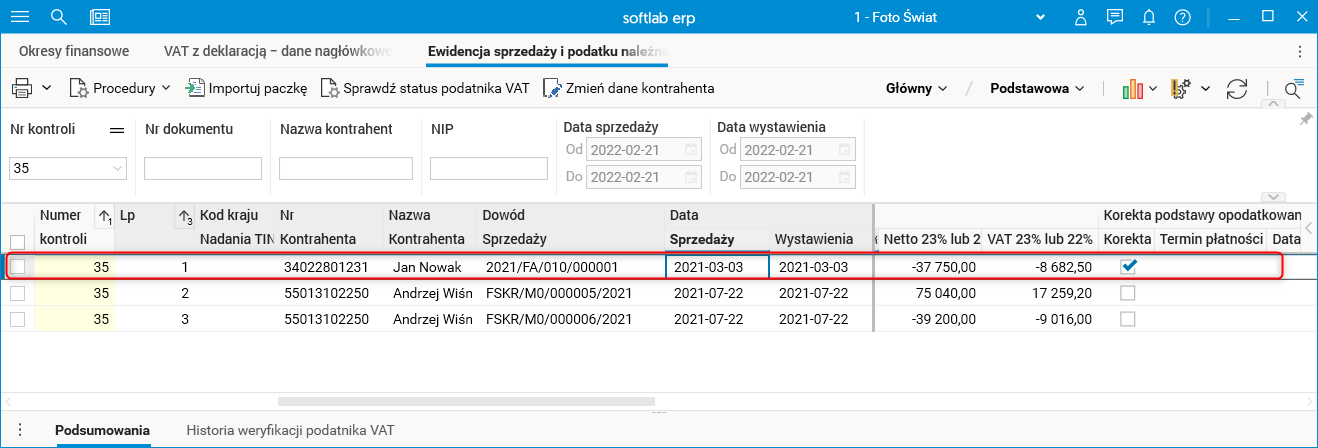
Task: Open the Historia weryfikacji podatnika VAT tab
Action: [290, 431]
